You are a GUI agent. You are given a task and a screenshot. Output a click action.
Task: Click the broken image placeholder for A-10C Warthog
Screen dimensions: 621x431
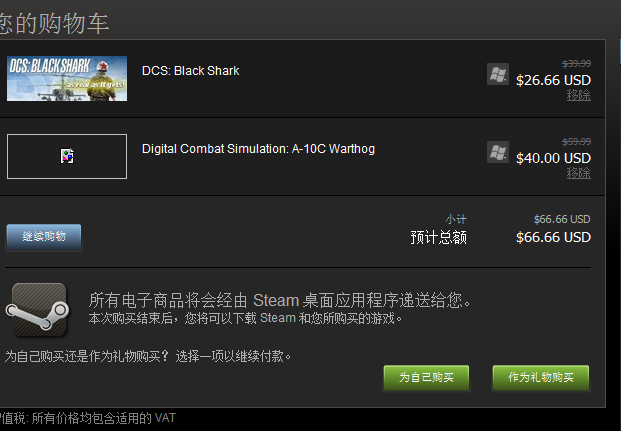pos(67,156)
